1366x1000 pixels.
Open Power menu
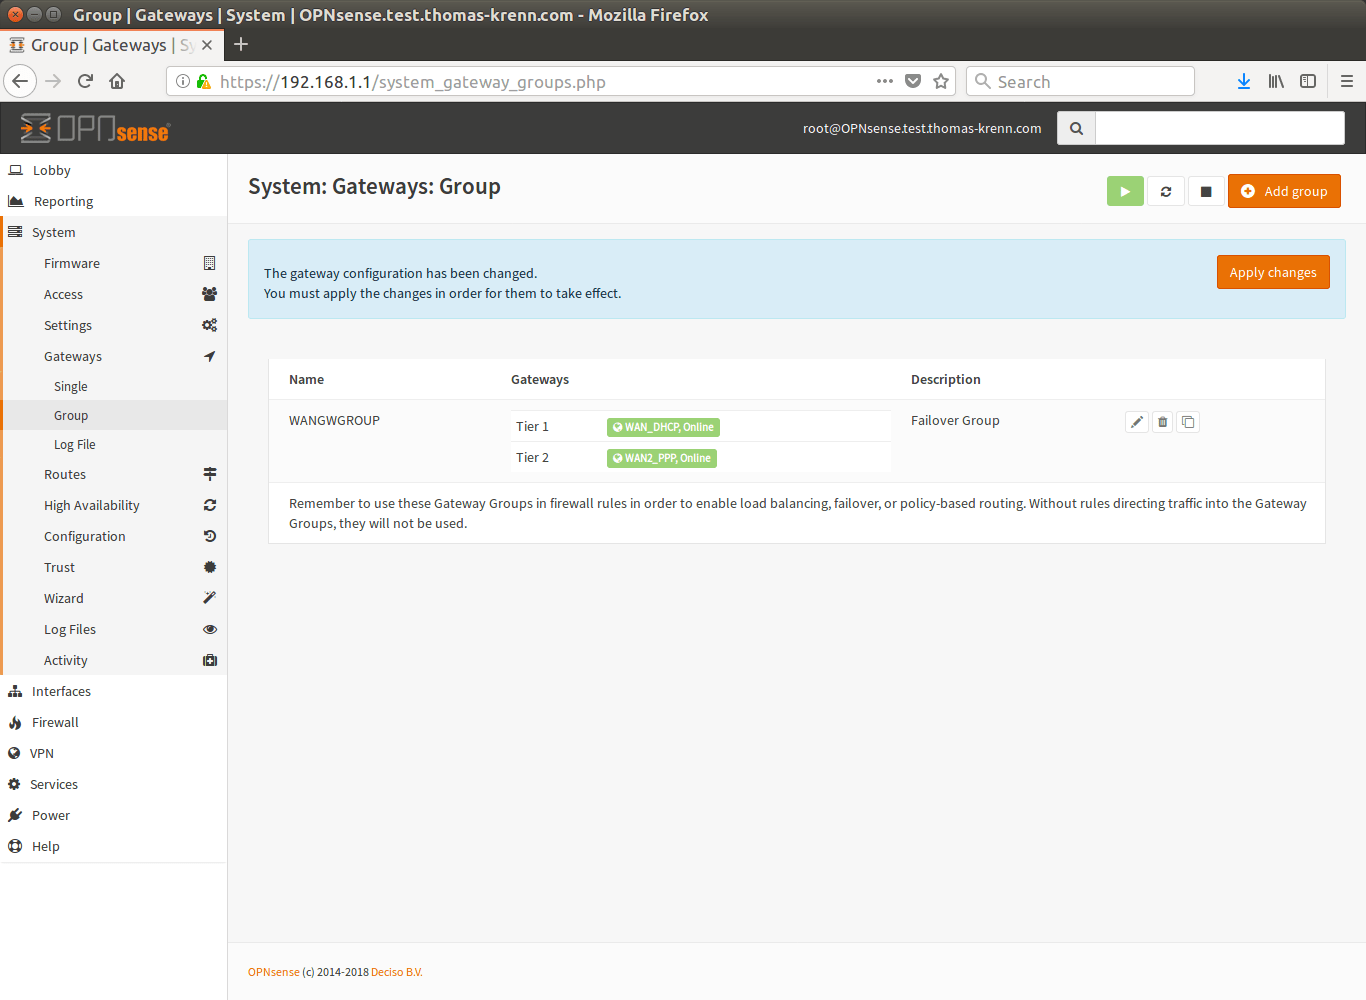(x=113, y=815)
